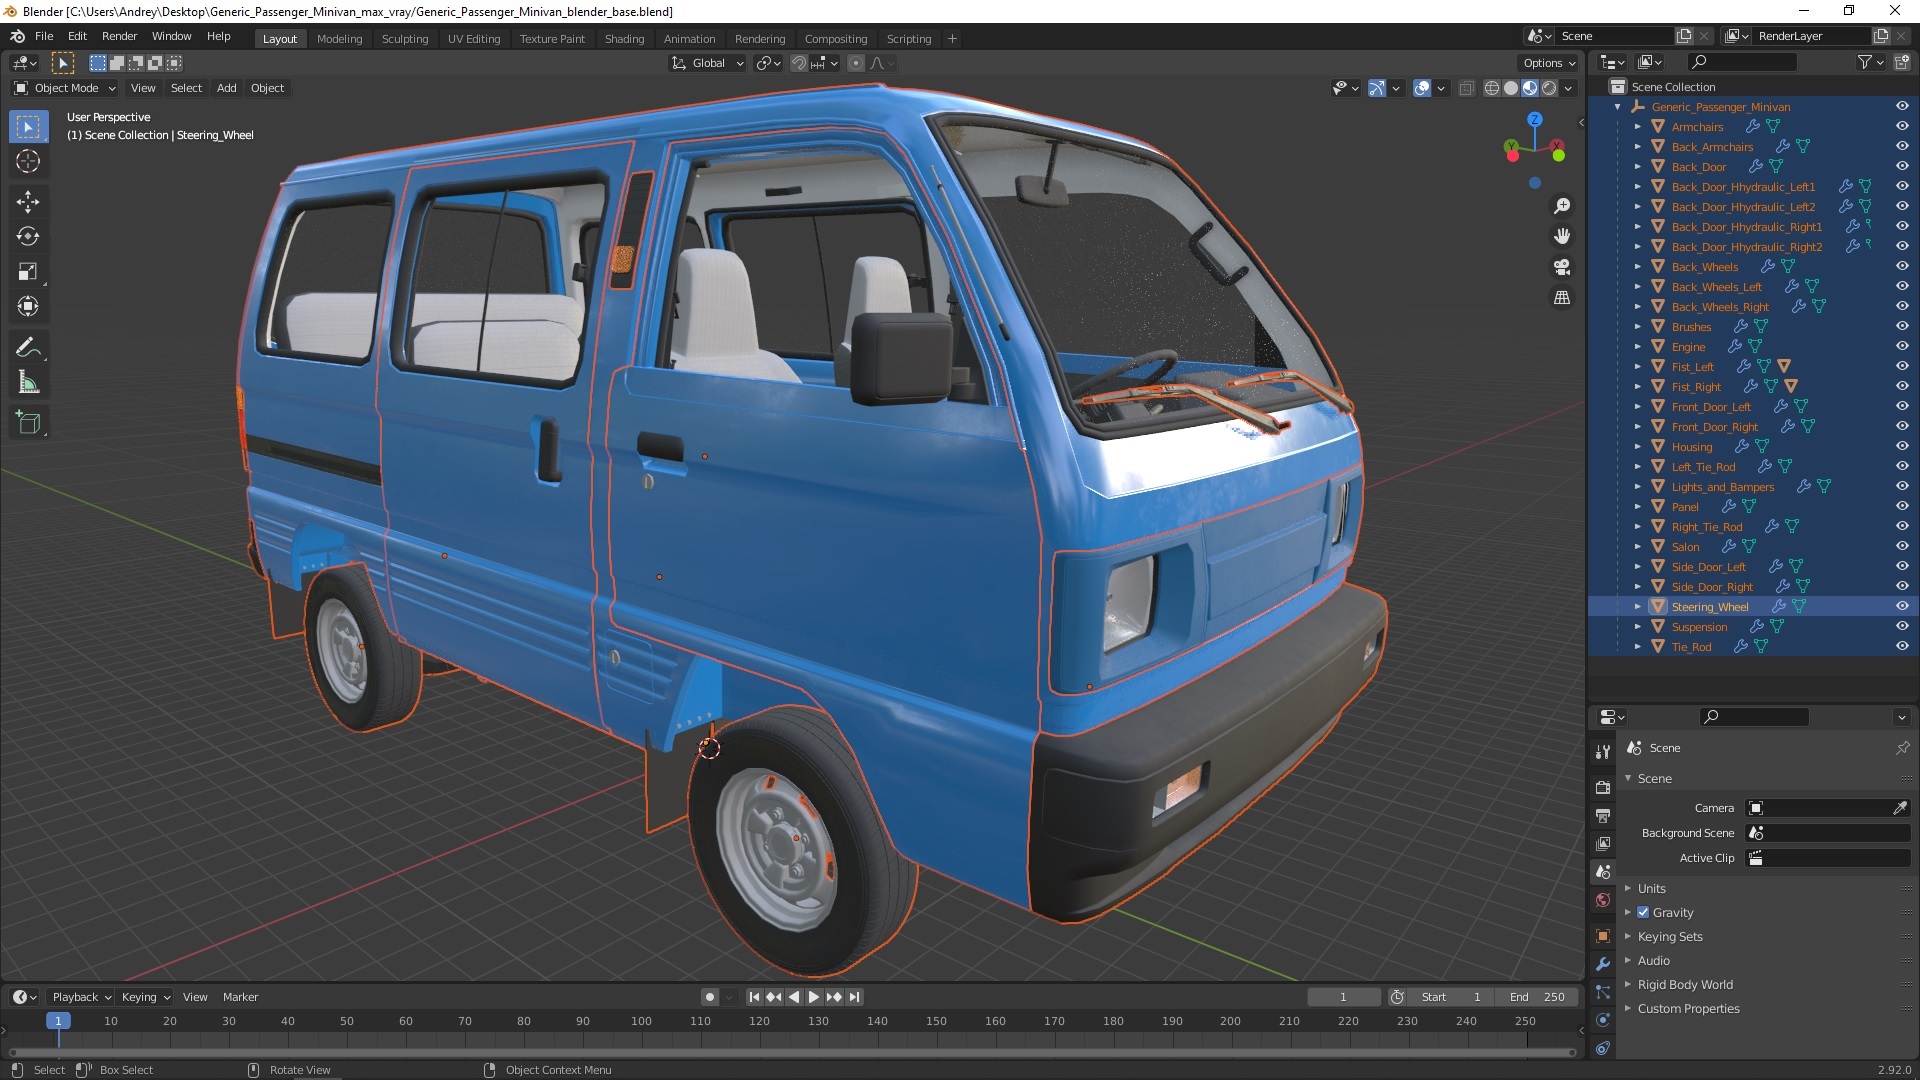This screenshot has width=1920, height=1080.
Task: Toggle the camera view icon
Action: click(x=1562, y=267)
